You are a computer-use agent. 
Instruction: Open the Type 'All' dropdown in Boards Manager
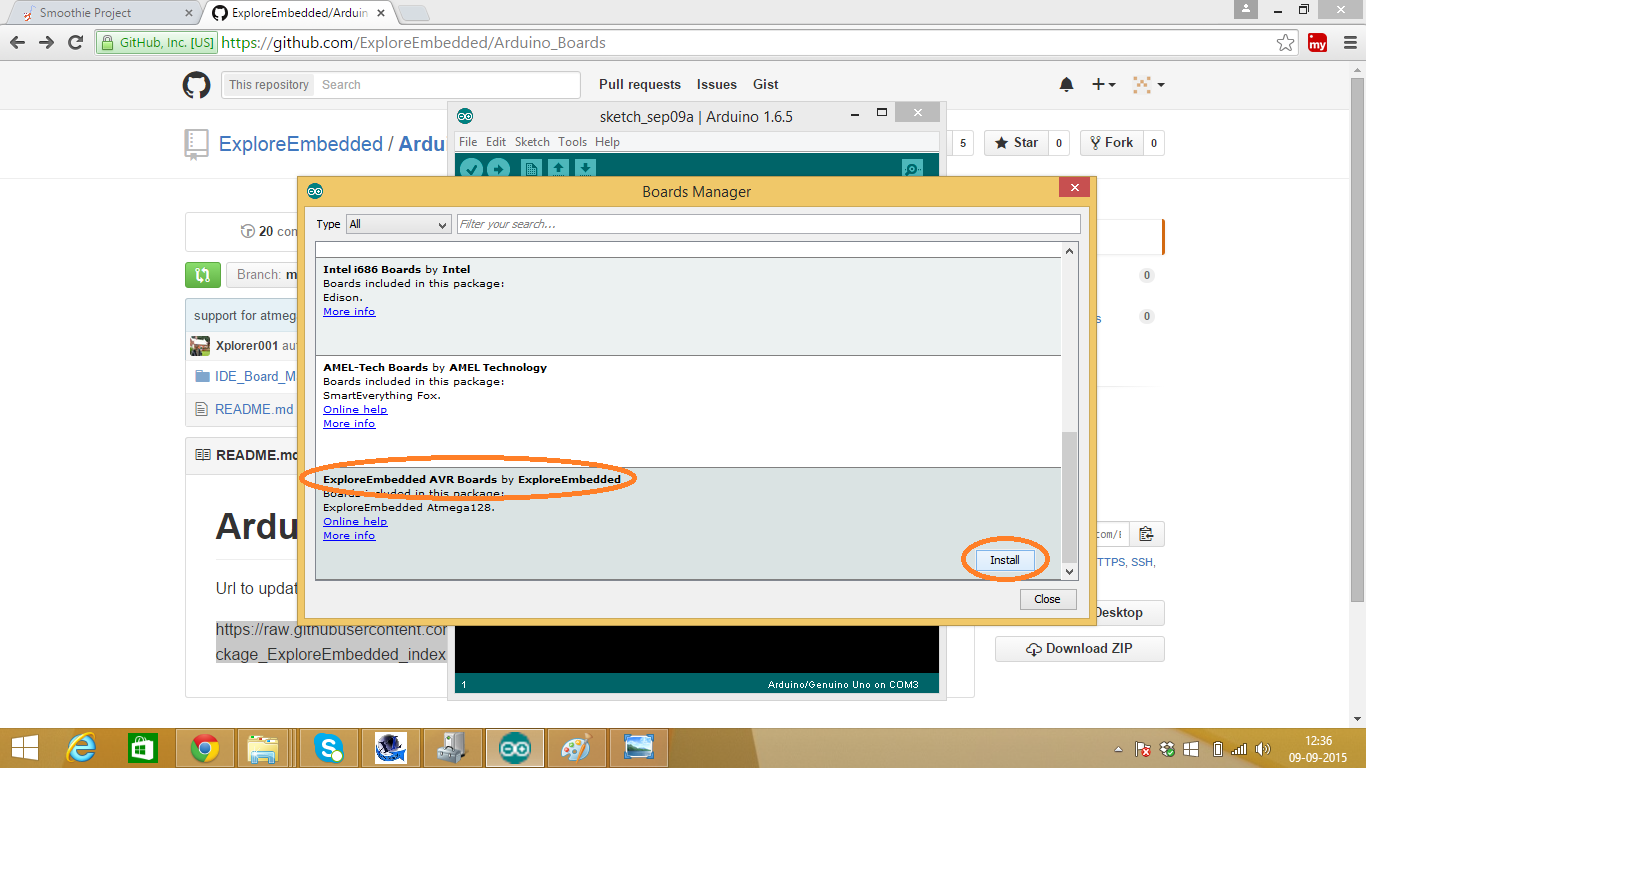pyautogui.click(x=398, y=224)
